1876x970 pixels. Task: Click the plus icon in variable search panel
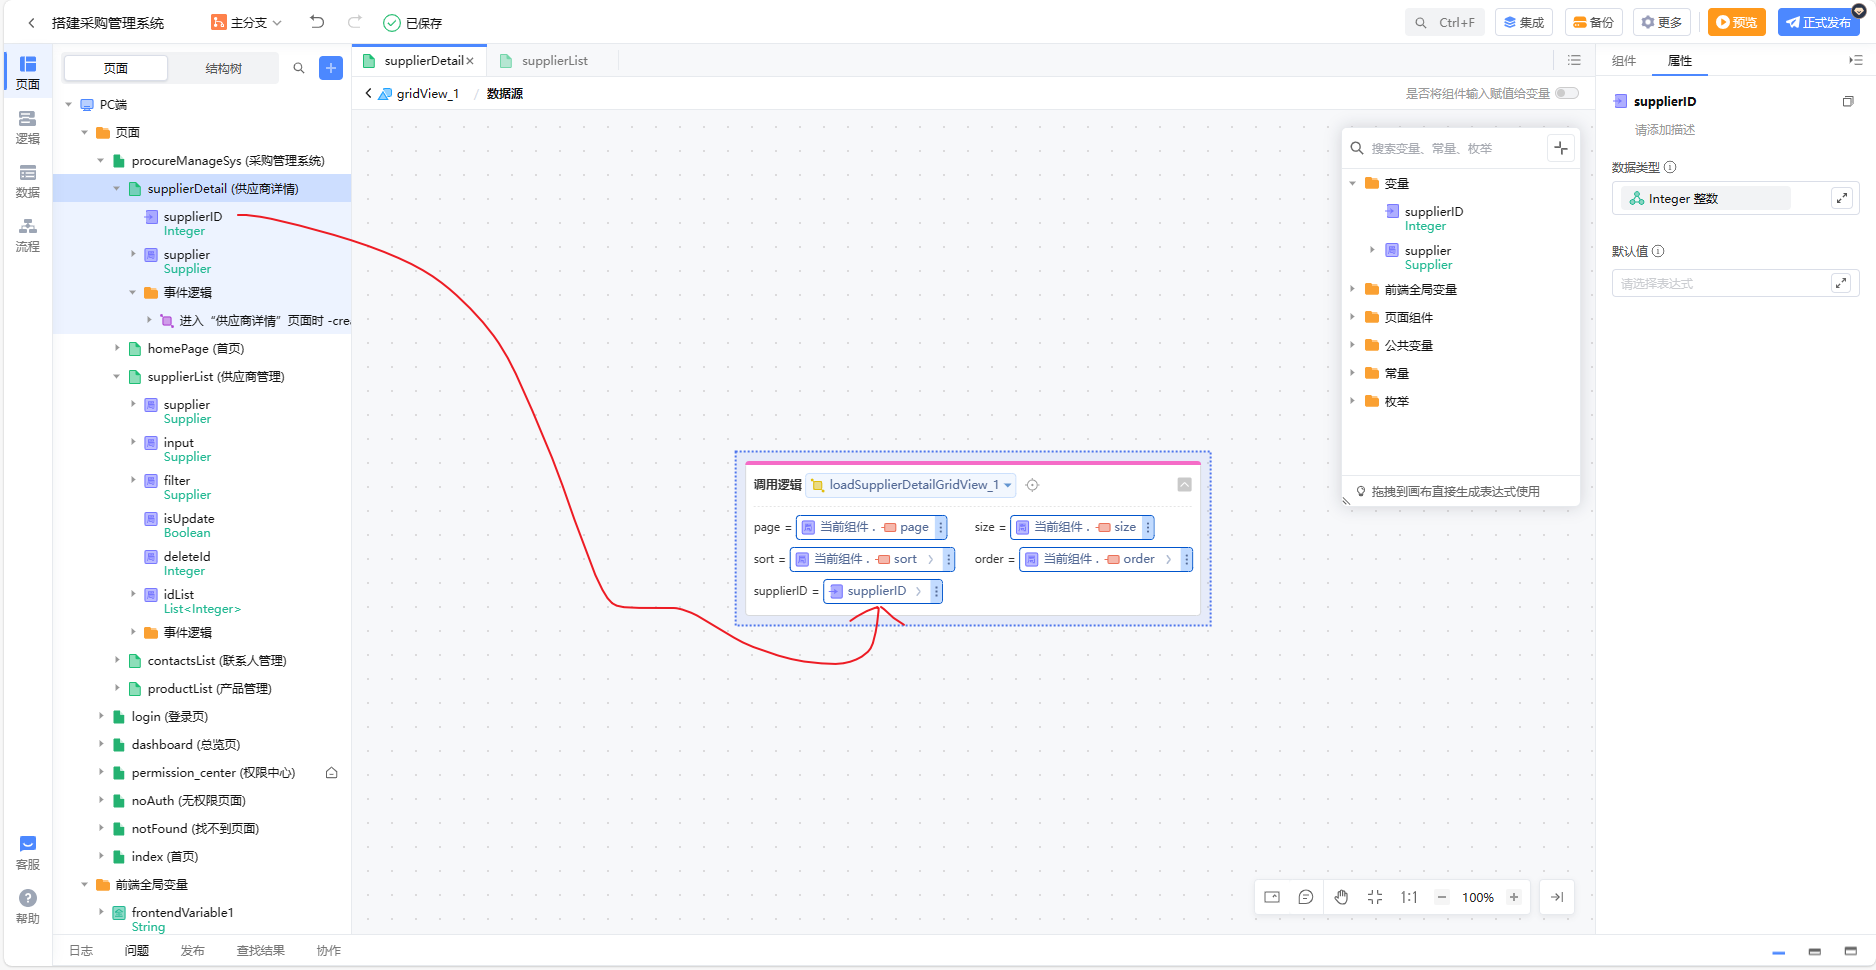1561,148
